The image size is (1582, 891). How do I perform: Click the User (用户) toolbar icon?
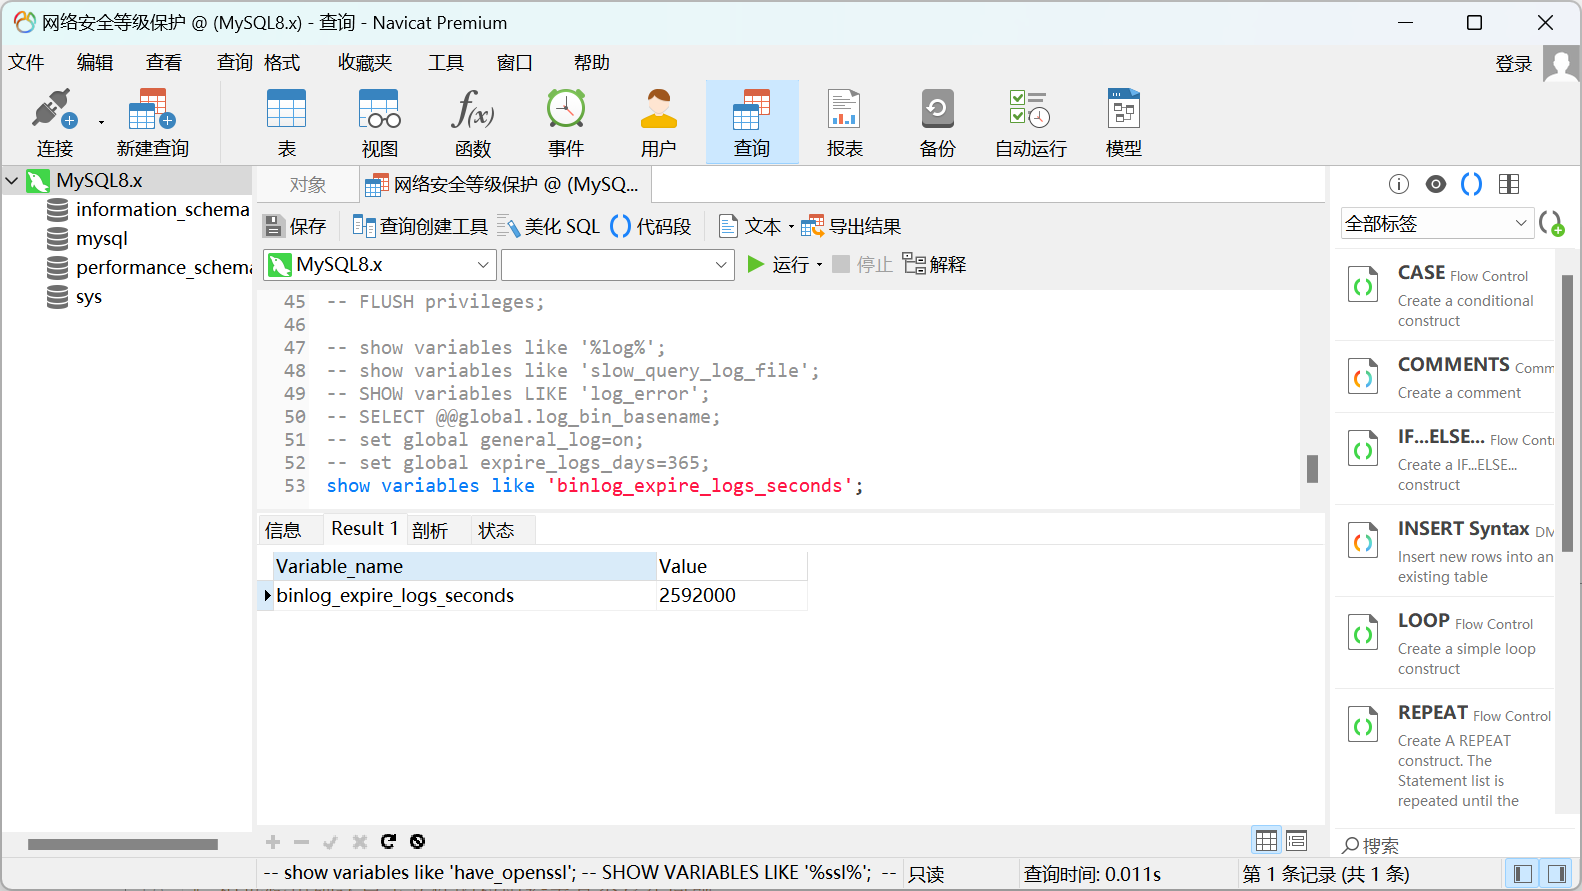pyautogui.click(x=658, y=122)
